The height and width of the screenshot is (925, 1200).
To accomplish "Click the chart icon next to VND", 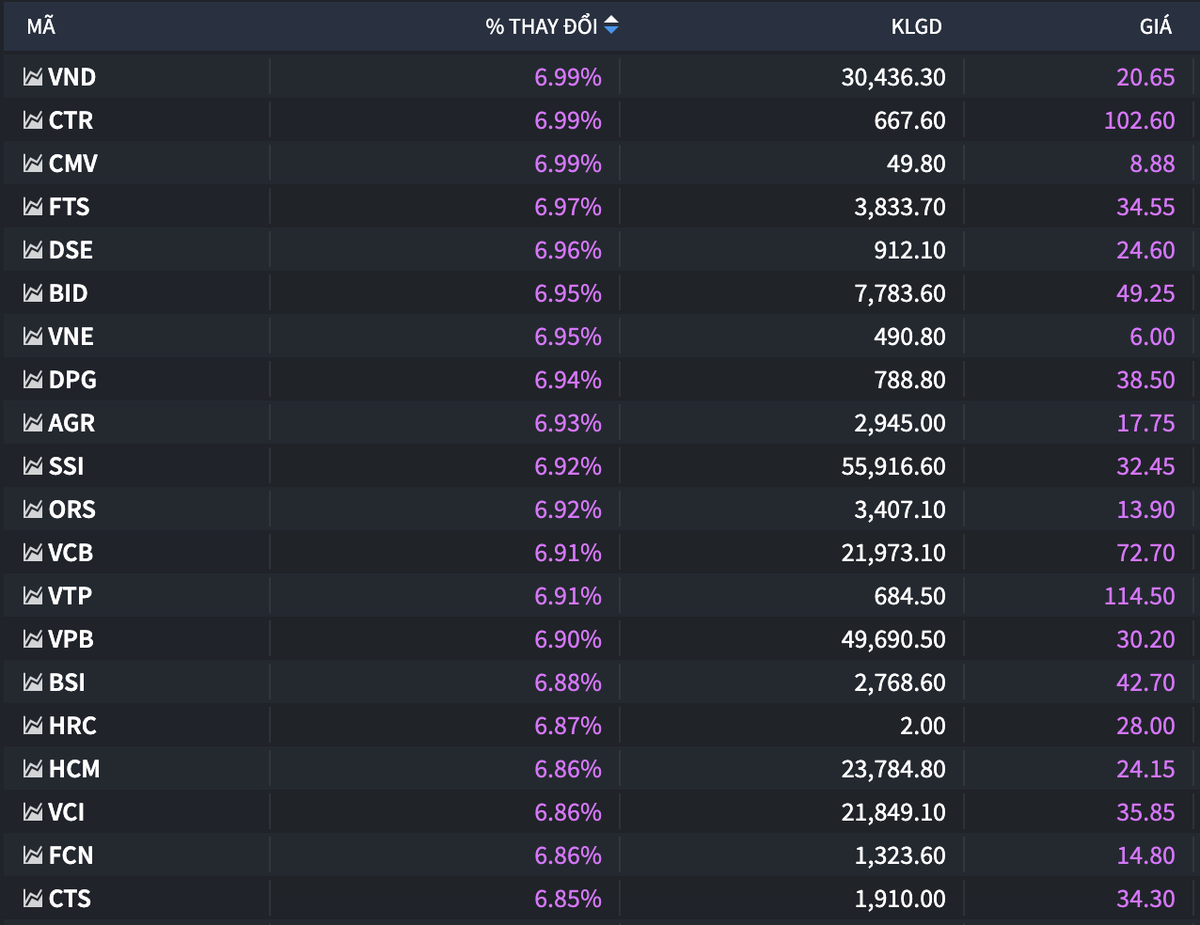I will (x=32, y=77).
